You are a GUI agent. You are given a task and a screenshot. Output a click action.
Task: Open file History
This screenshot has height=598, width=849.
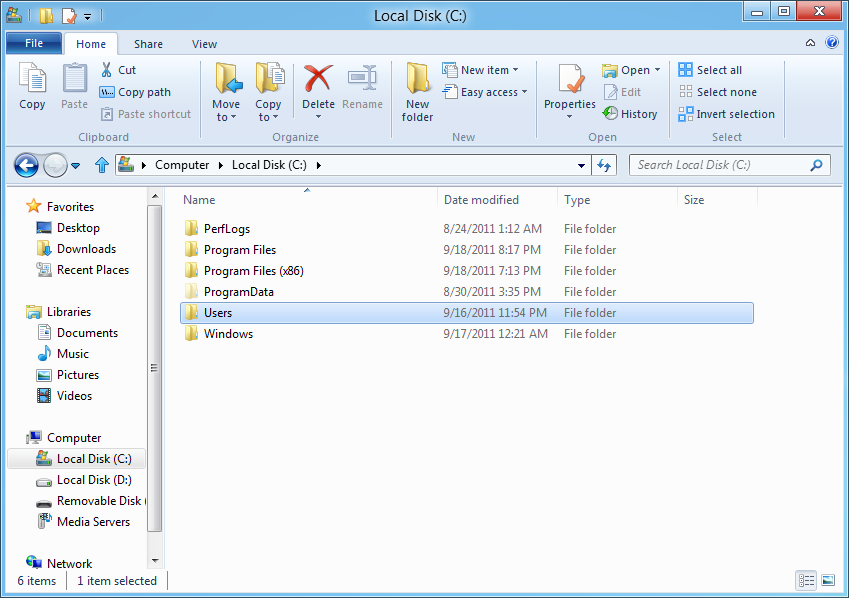[630, 114]
